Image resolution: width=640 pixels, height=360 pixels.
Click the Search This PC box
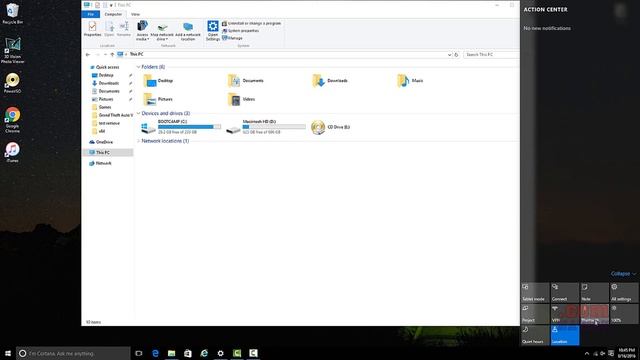pos(491,55)
